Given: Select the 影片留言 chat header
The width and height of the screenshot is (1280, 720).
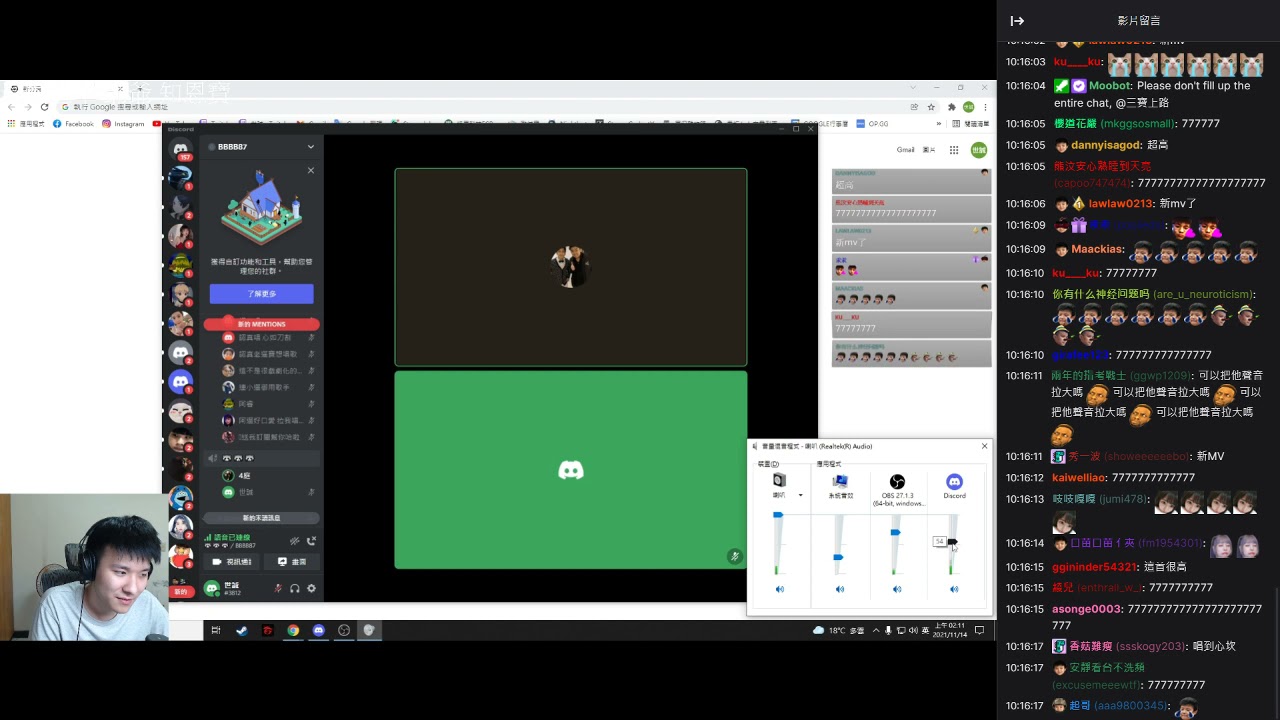Looking at the screenshot, I should 1139,21.
